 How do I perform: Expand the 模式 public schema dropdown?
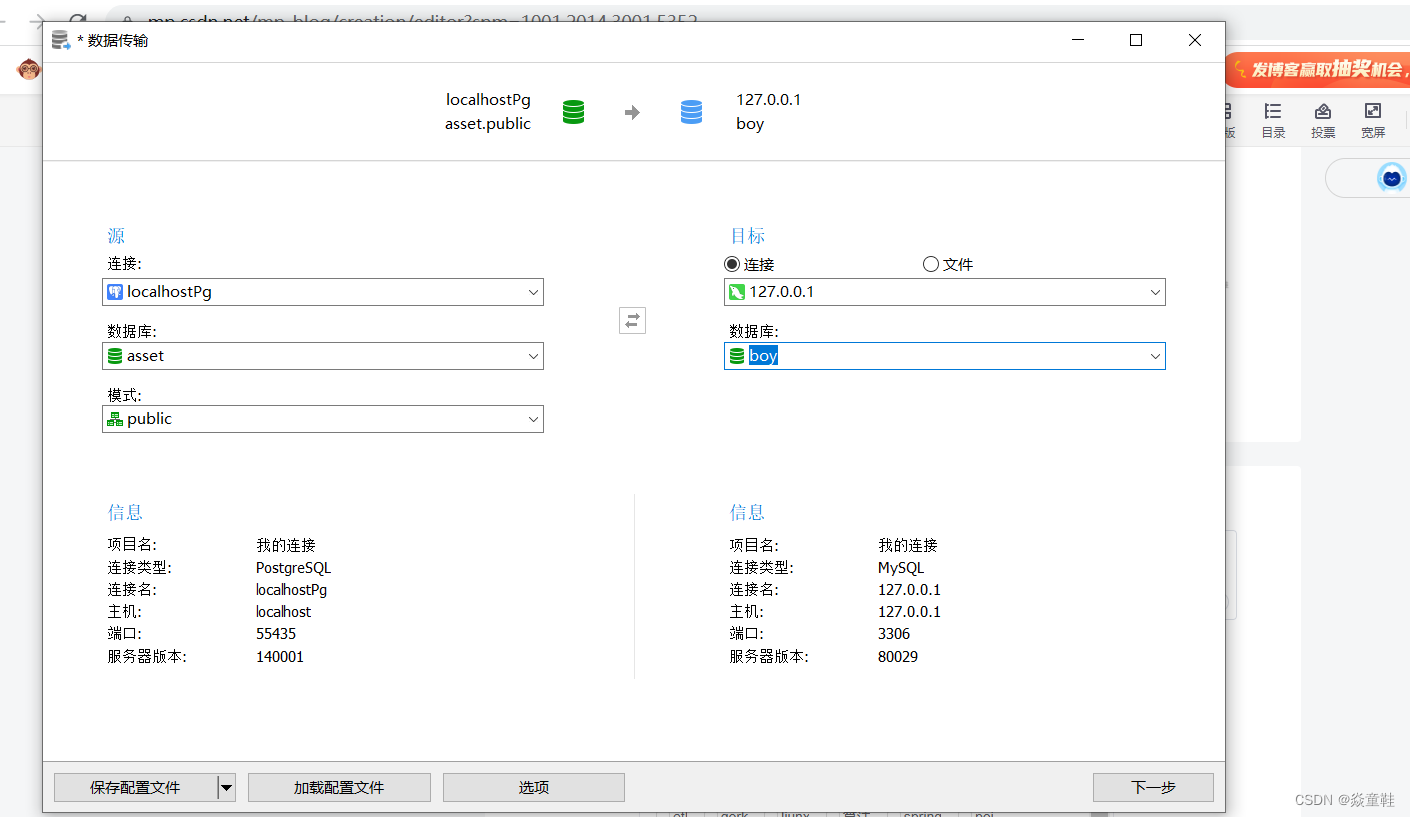click(533, 419)
